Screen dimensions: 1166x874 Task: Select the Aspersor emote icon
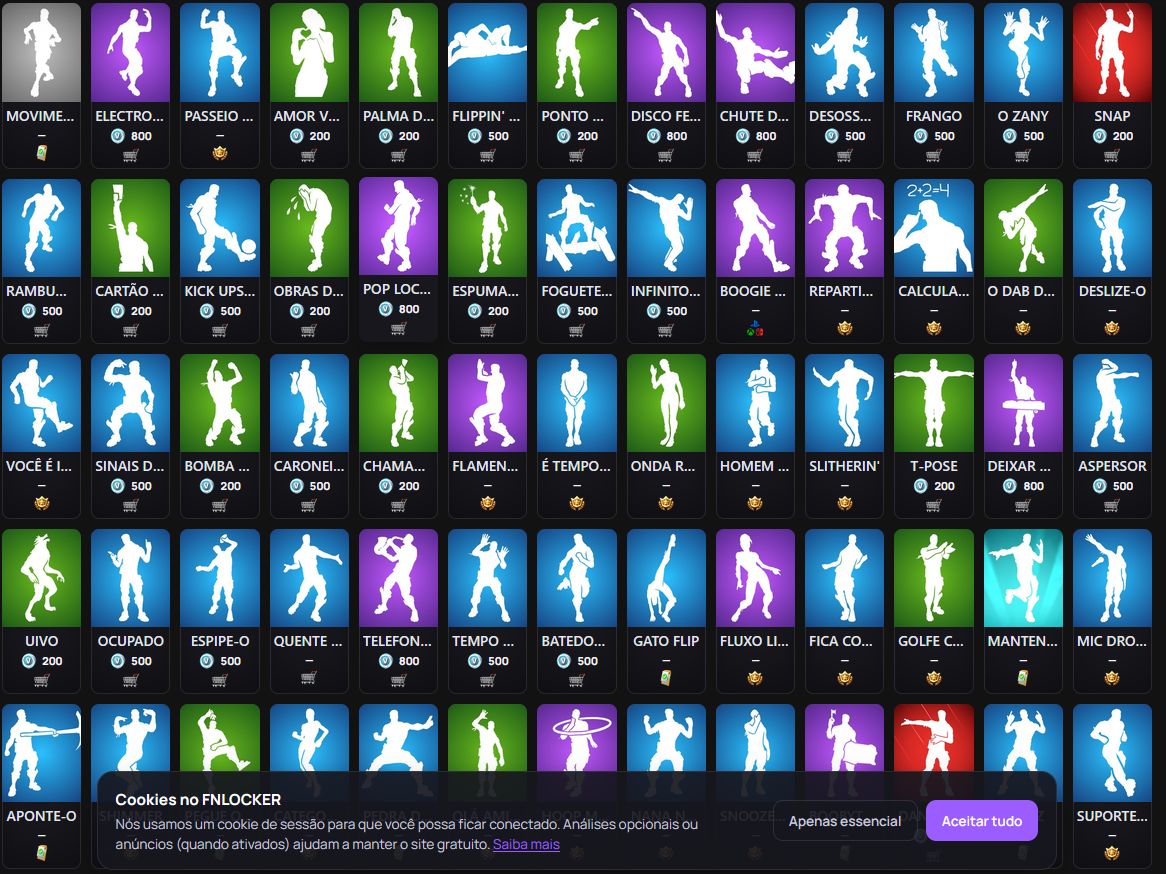(x=1112, y=402)
